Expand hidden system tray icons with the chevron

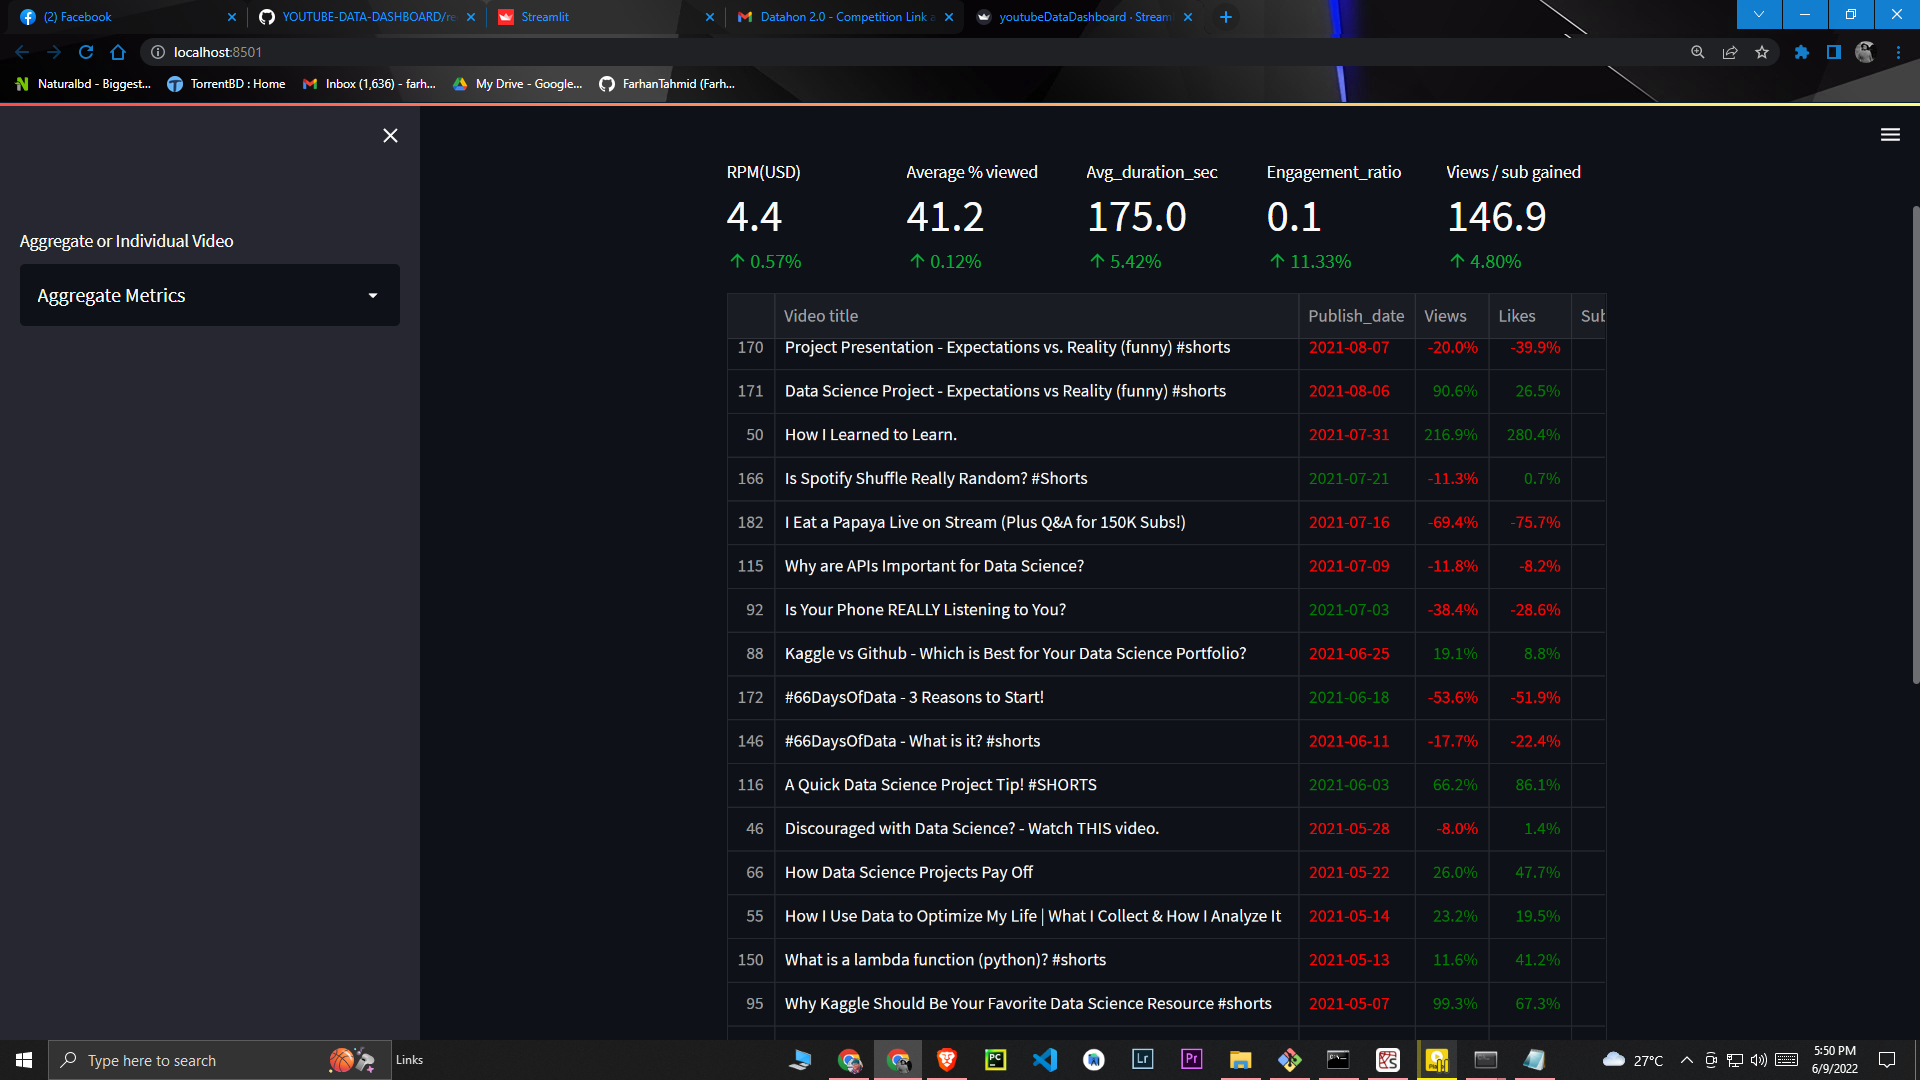[1686, 1060]
